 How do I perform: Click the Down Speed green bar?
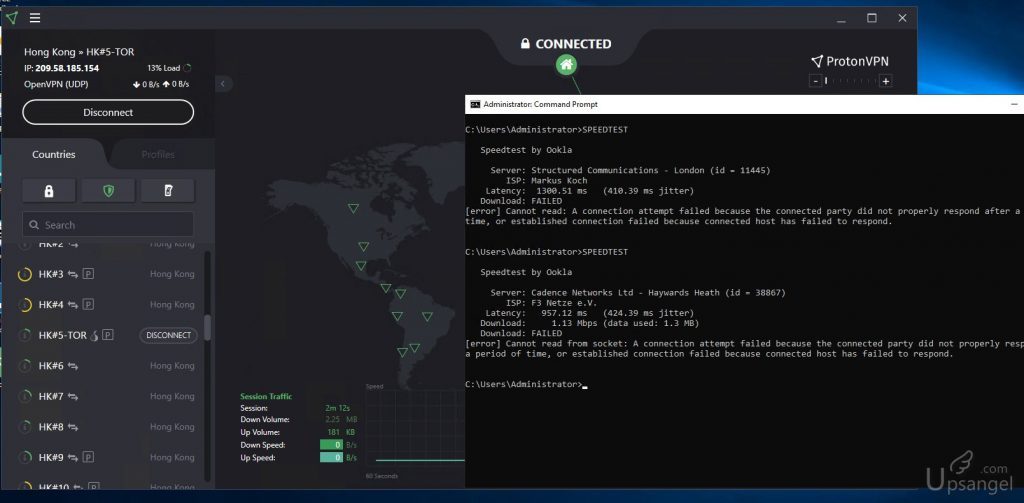click(331, 445)
